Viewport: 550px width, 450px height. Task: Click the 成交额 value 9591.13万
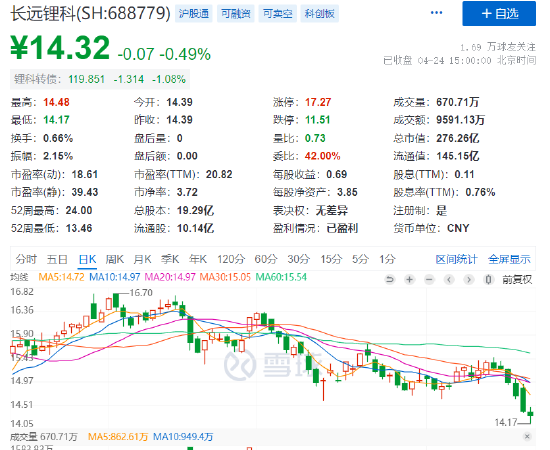[461, 120]
